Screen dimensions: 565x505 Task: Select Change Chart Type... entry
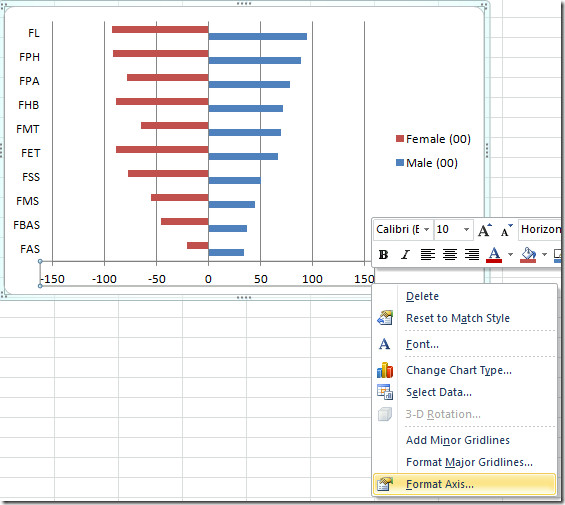tap(459, 370)
